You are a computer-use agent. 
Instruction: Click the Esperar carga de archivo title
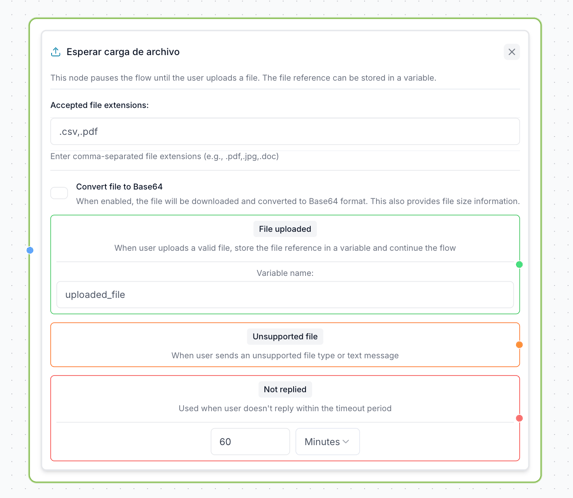(123, 52)
